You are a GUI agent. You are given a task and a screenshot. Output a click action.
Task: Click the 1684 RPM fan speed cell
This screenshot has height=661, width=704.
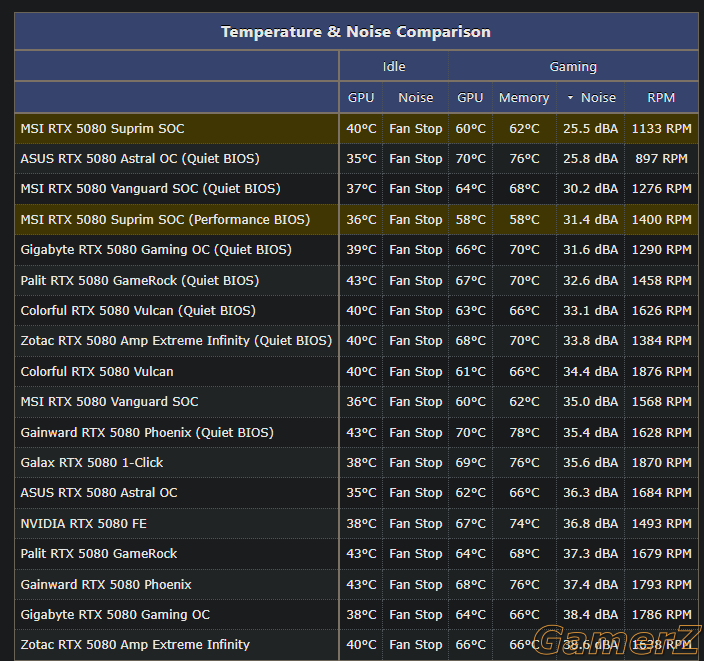point(661,493)
